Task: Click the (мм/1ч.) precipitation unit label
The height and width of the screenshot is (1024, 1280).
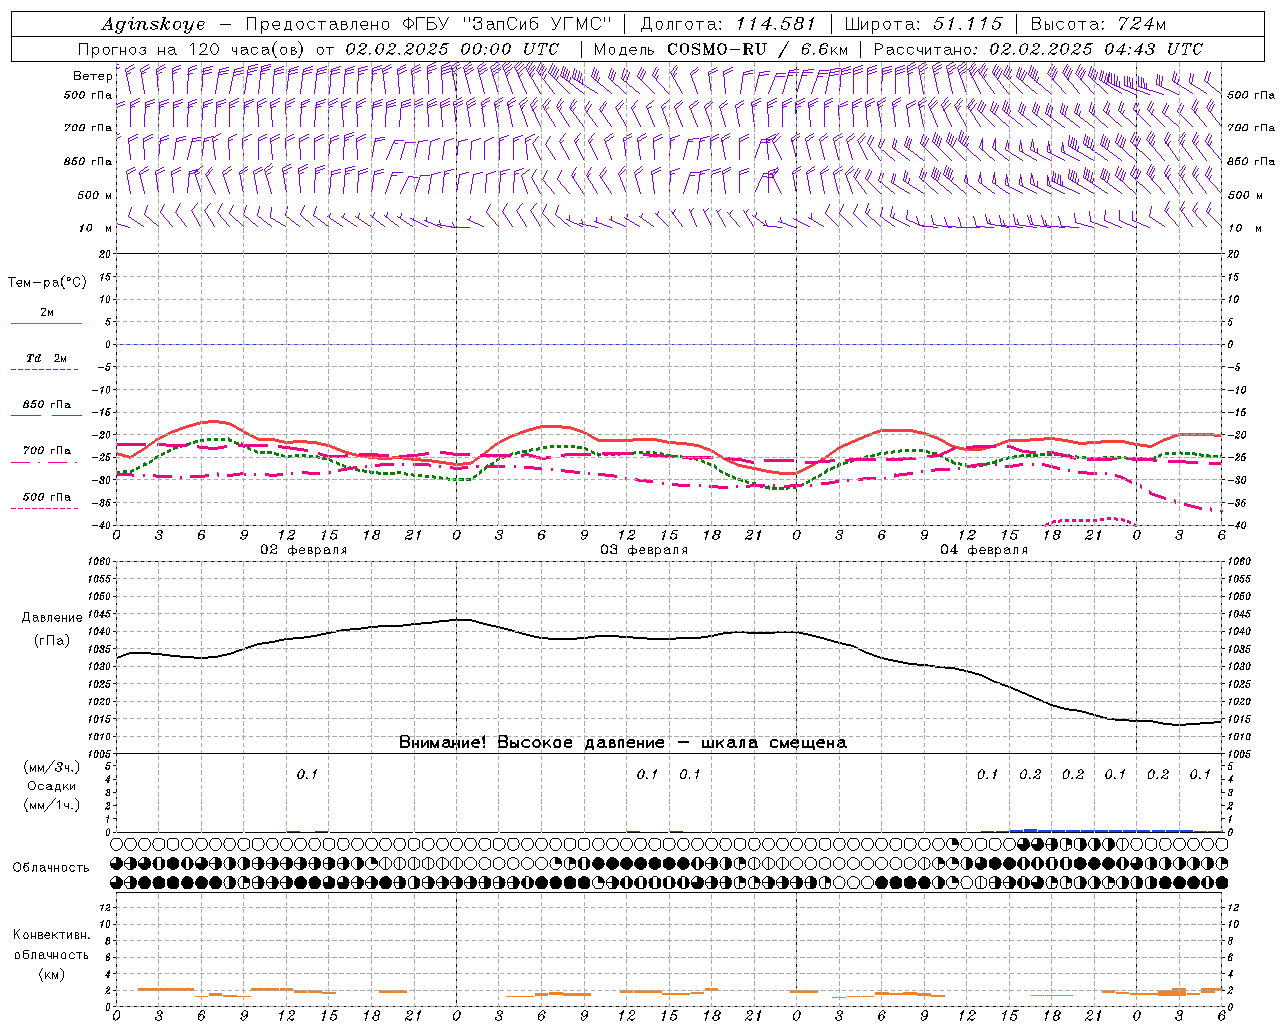Action: [51, 805]
